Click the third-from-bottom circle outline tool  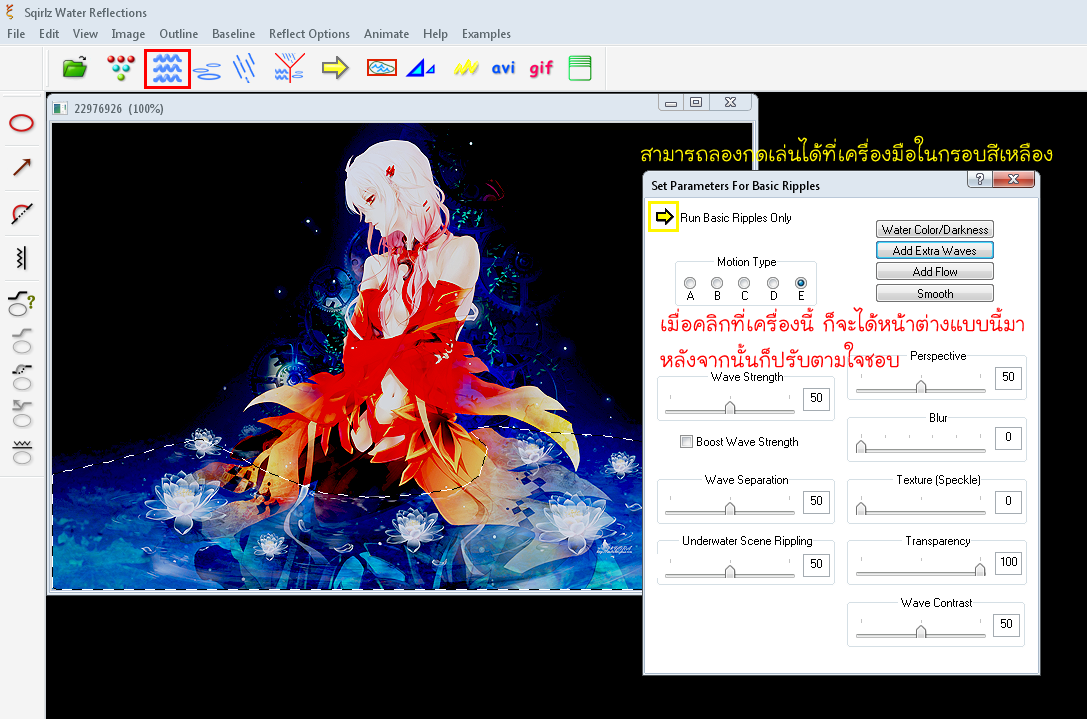21,340
